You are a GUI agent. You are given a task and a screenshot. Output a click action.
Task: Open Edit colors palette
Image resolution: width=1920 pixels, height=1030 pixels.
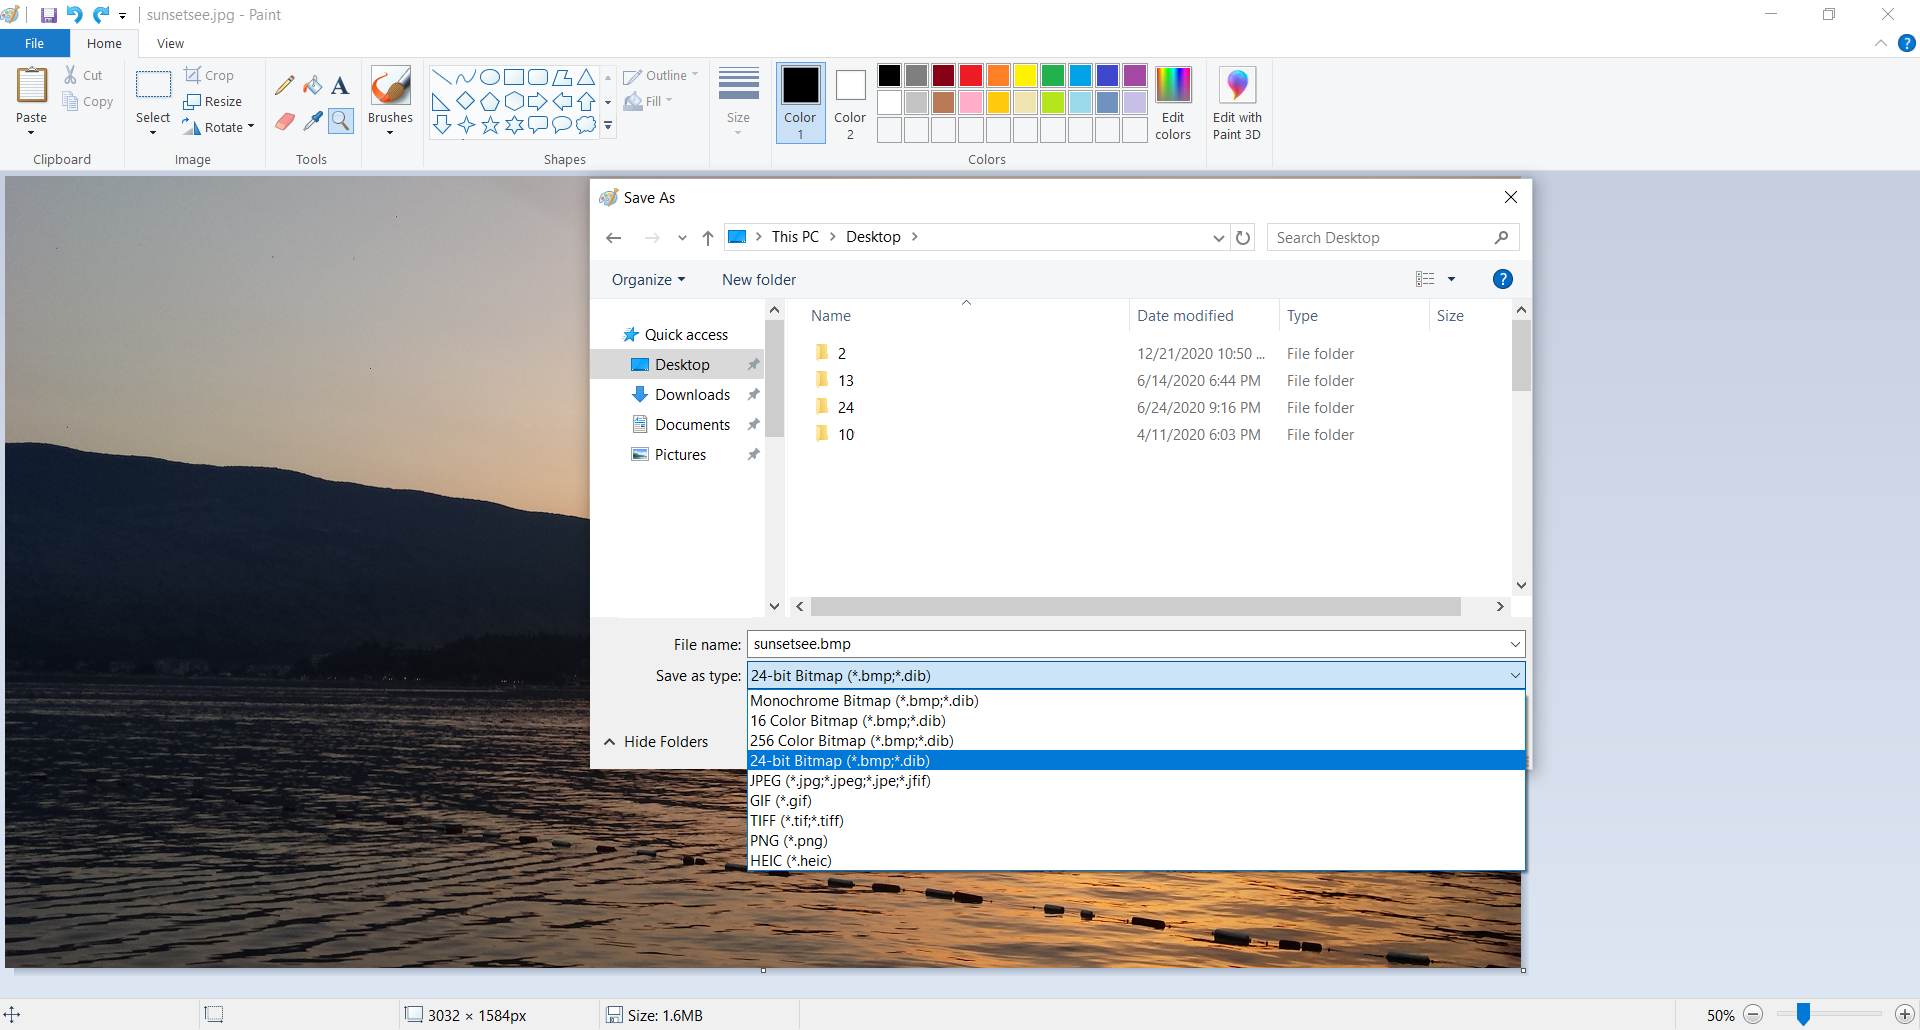point(1172,103)
